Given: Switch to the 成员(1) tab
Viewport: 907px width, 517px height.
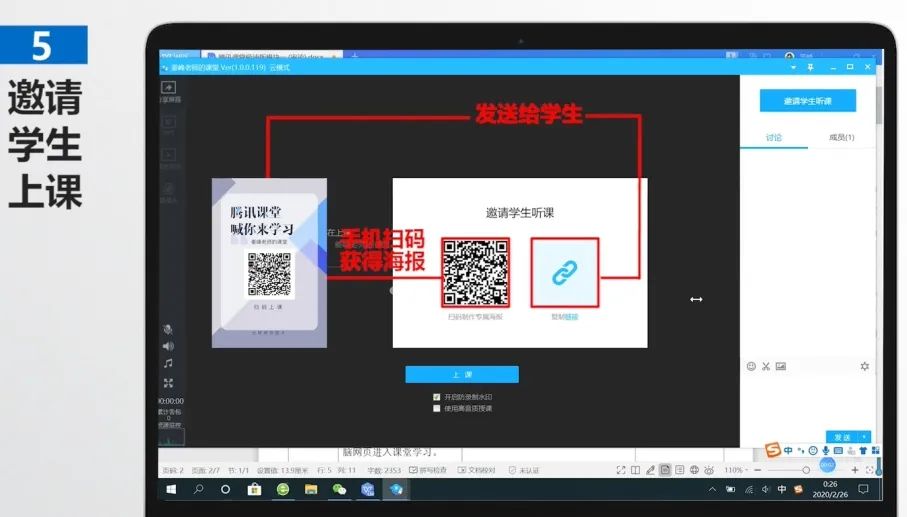Looking at the screenshot, I should tap(841, 138).
